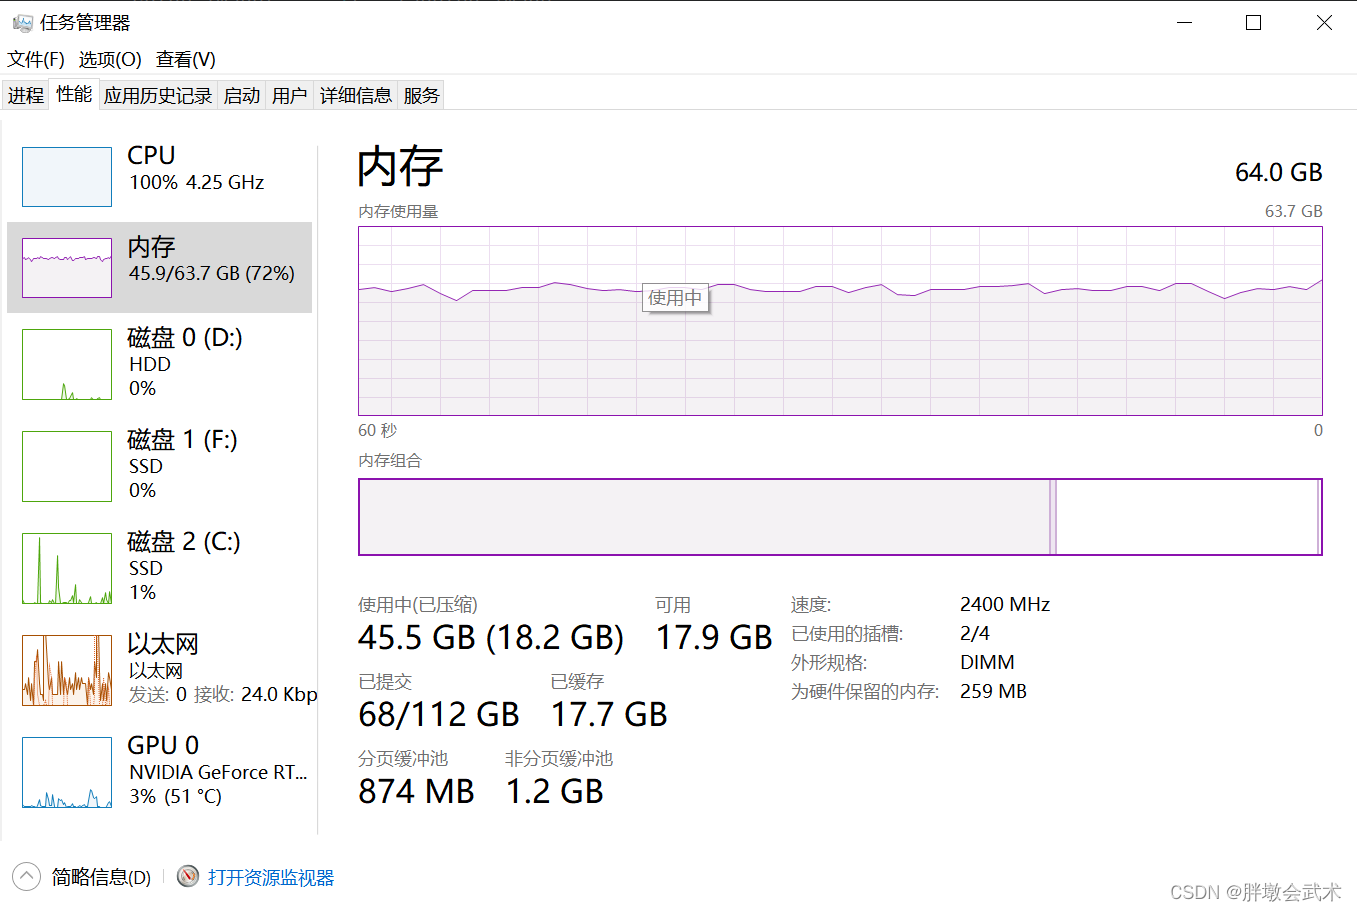1357x911 pixels.
Task: Open the 查看(V) menu
Action: tap(186, 59)
